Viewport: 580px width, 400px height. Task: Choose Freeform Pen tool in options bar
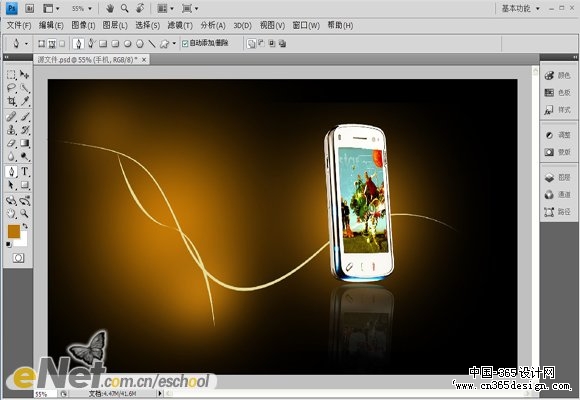point(91,44)
